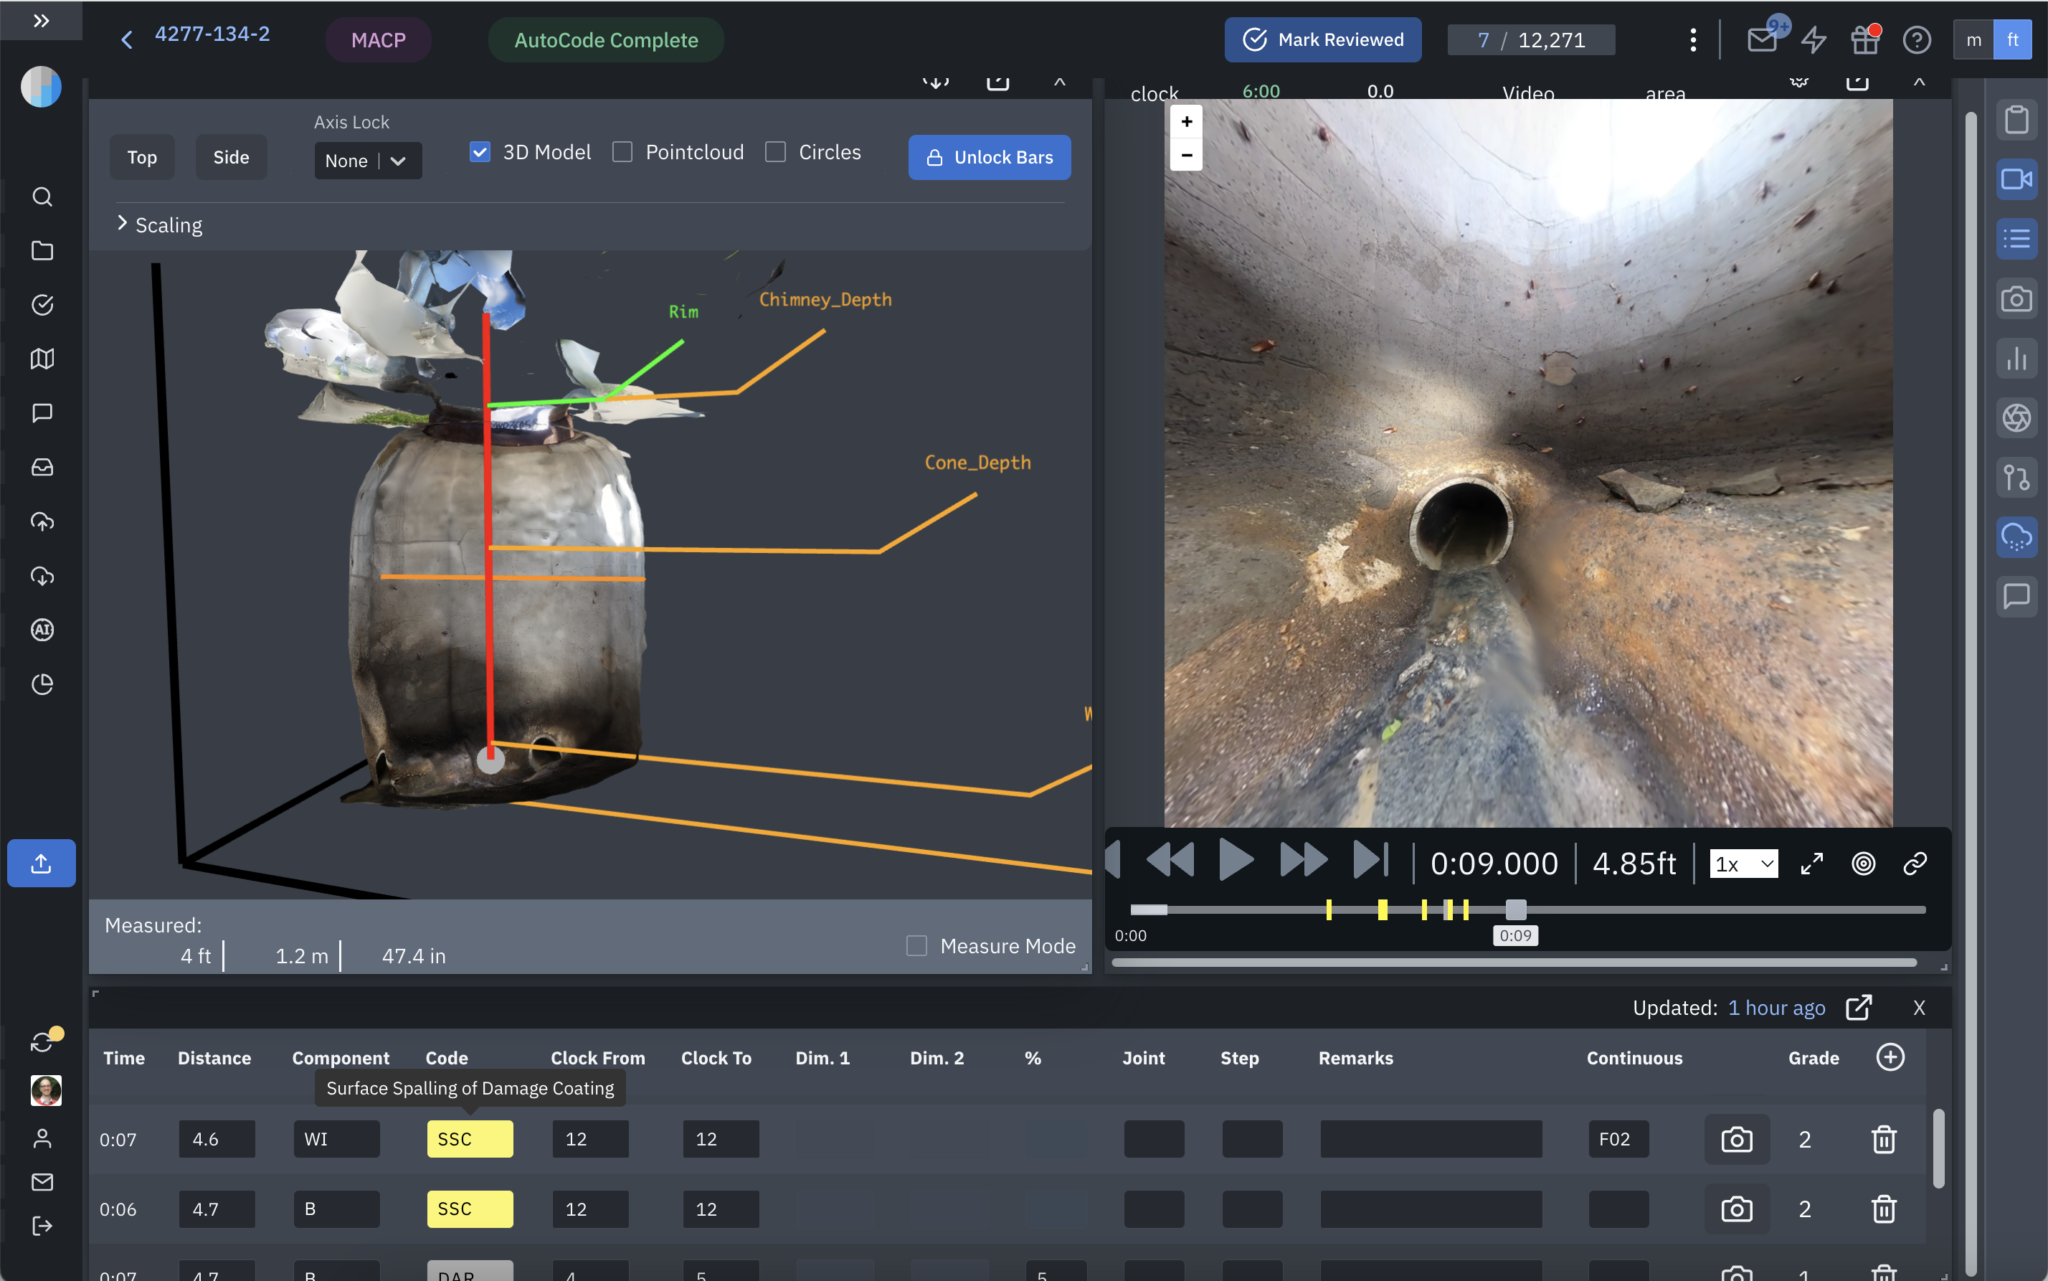Image resolution: width=2048 pixels, height=1281 pixels.
Task: Click the camera icon in SSC WI row
Action: [1736, 1139]
